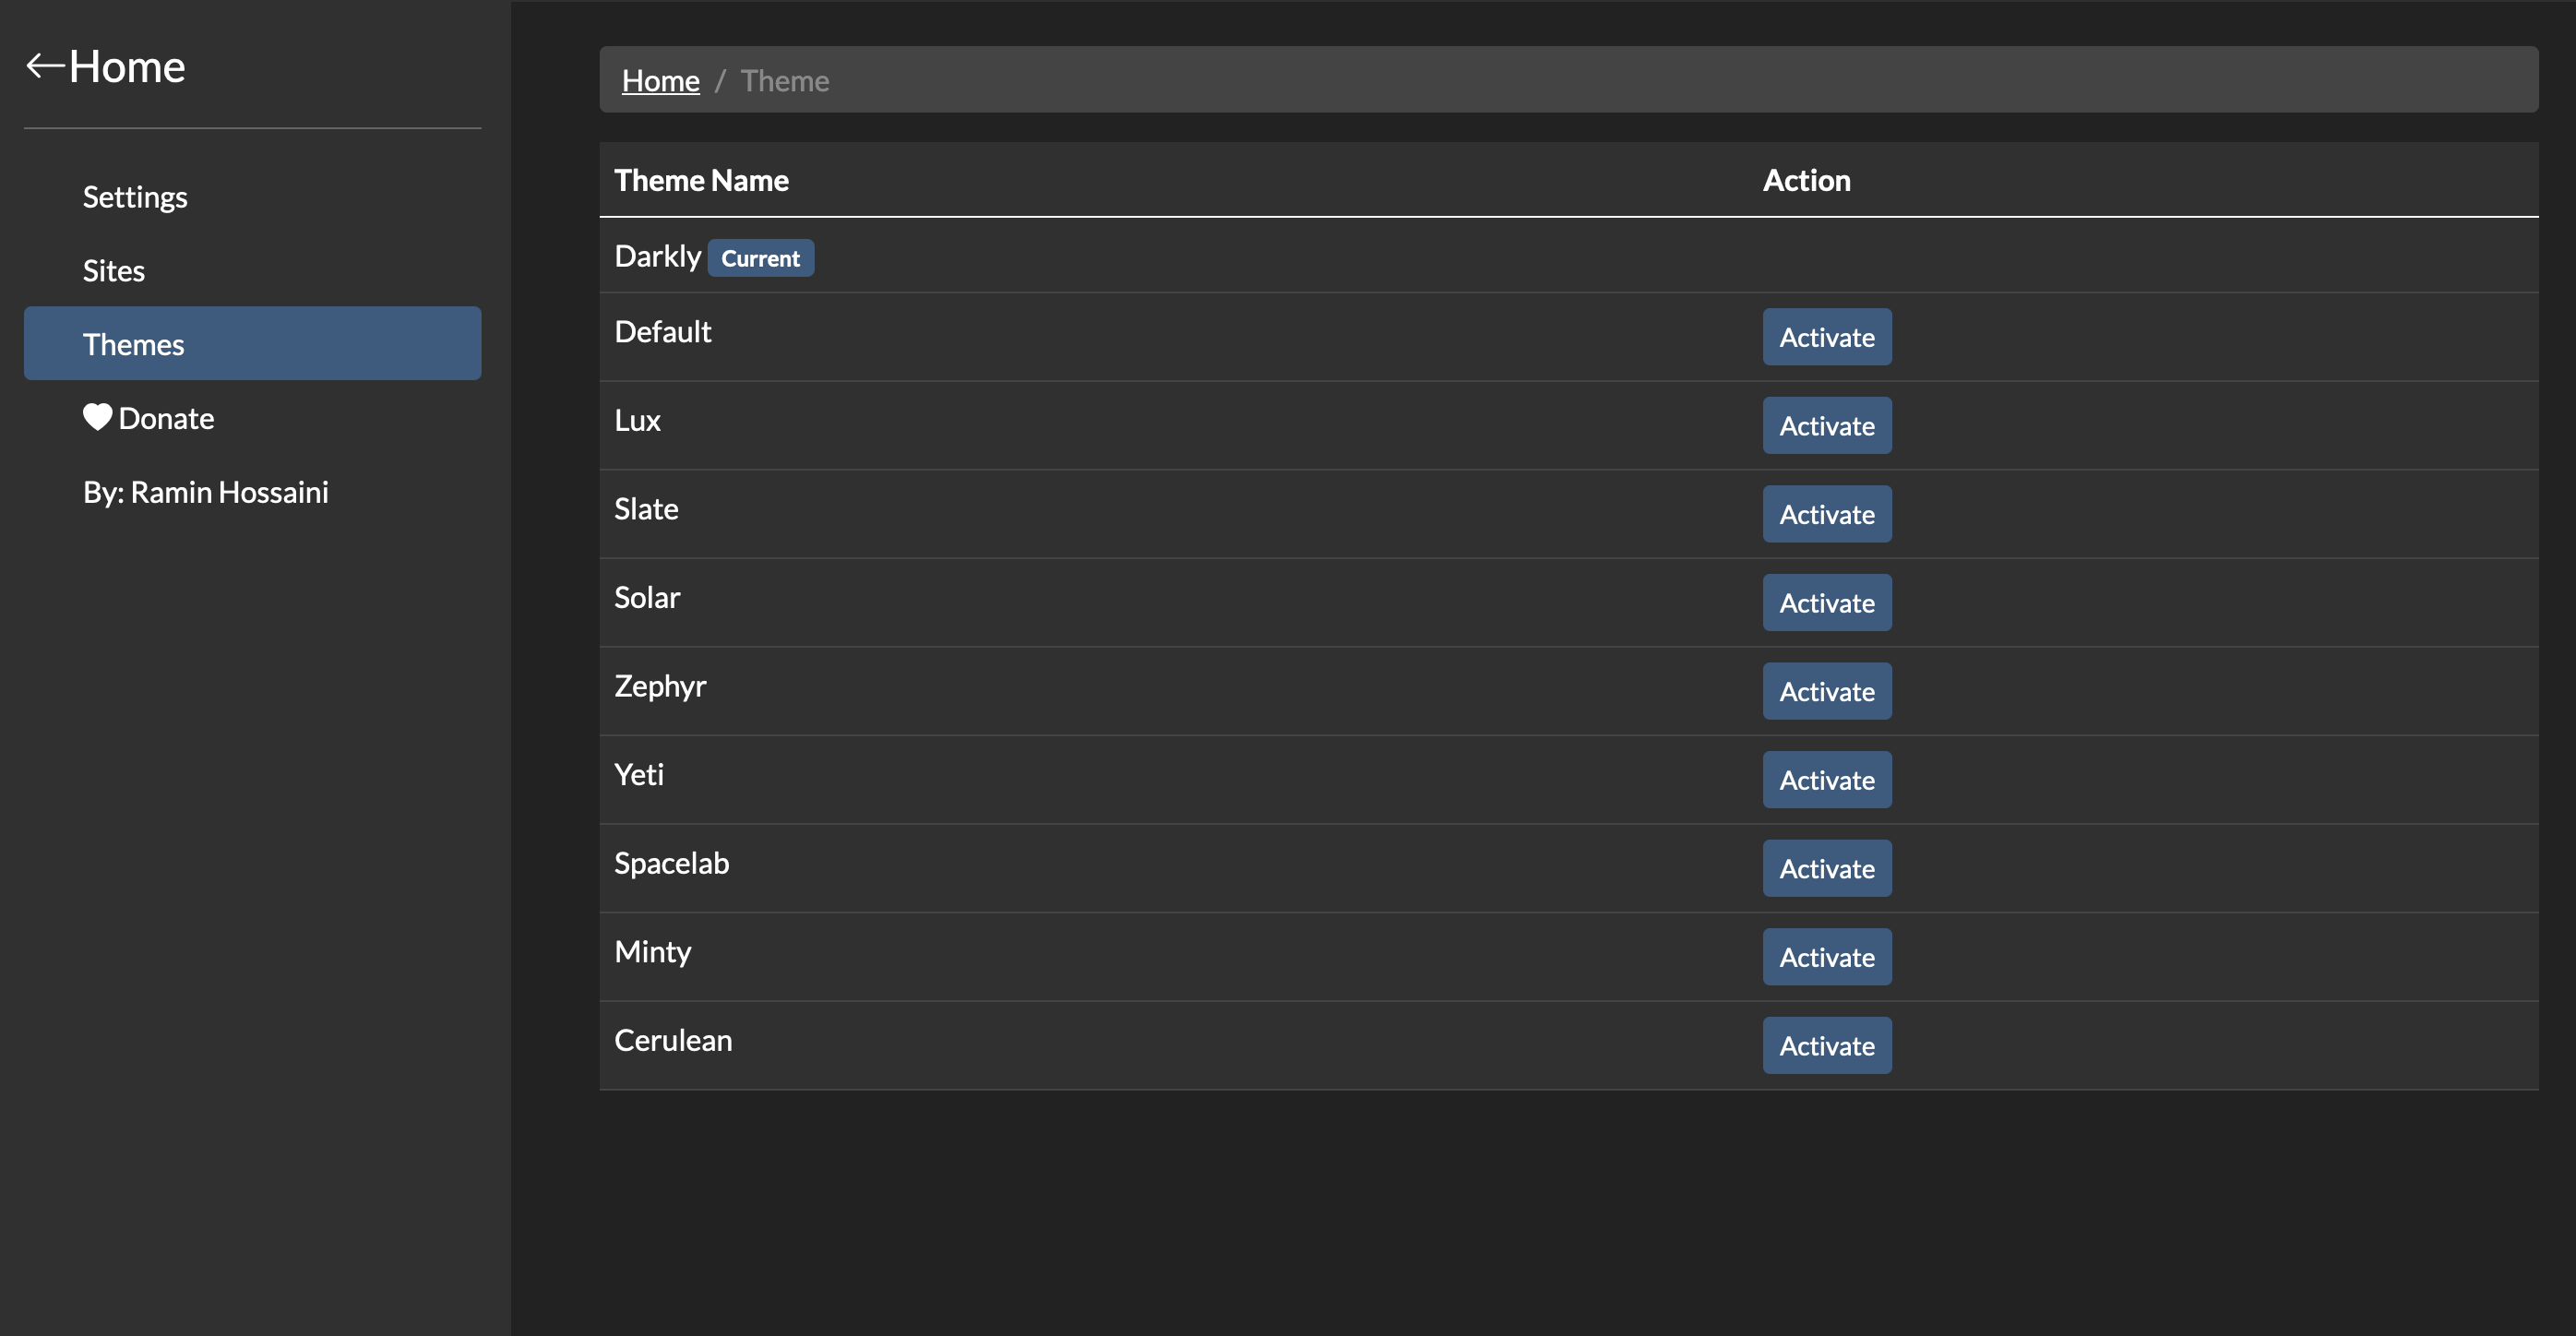Click the Action column header

1807,180
